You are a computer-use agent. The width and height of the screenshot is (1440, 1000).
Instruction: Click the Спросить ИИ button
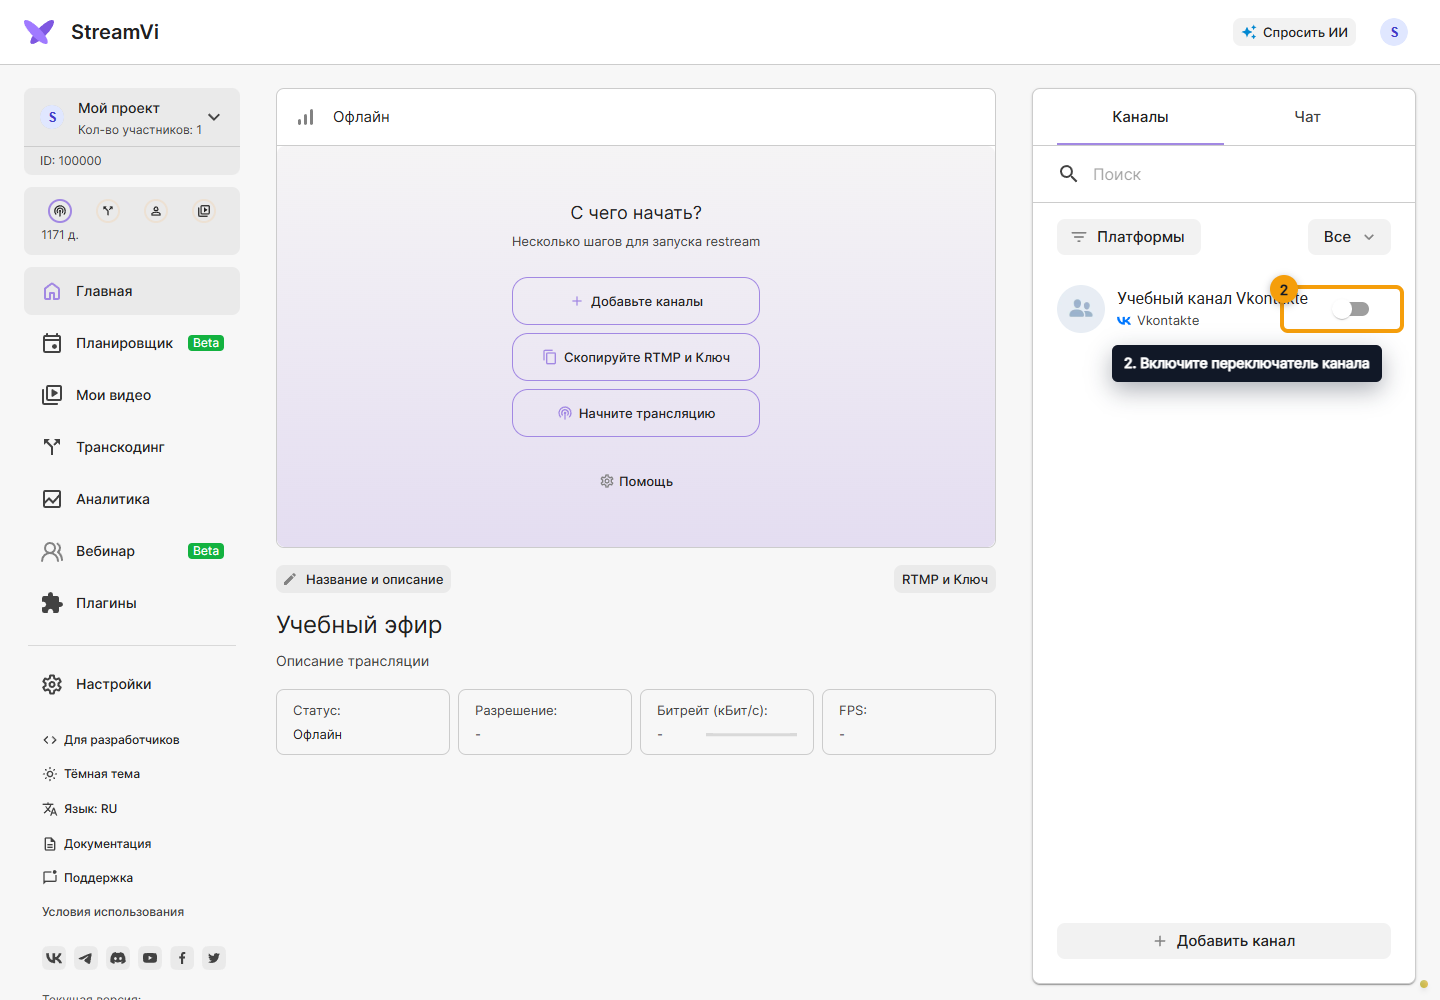point(1294,32)
